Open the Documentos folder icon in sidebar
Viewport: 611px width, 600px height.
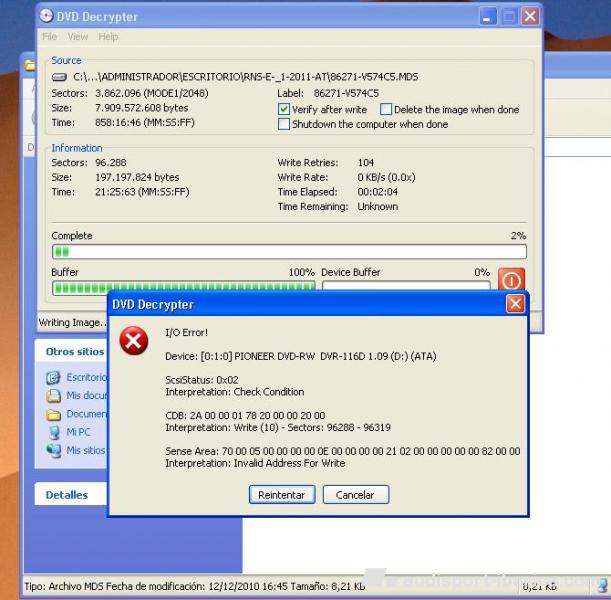(53, 415)
